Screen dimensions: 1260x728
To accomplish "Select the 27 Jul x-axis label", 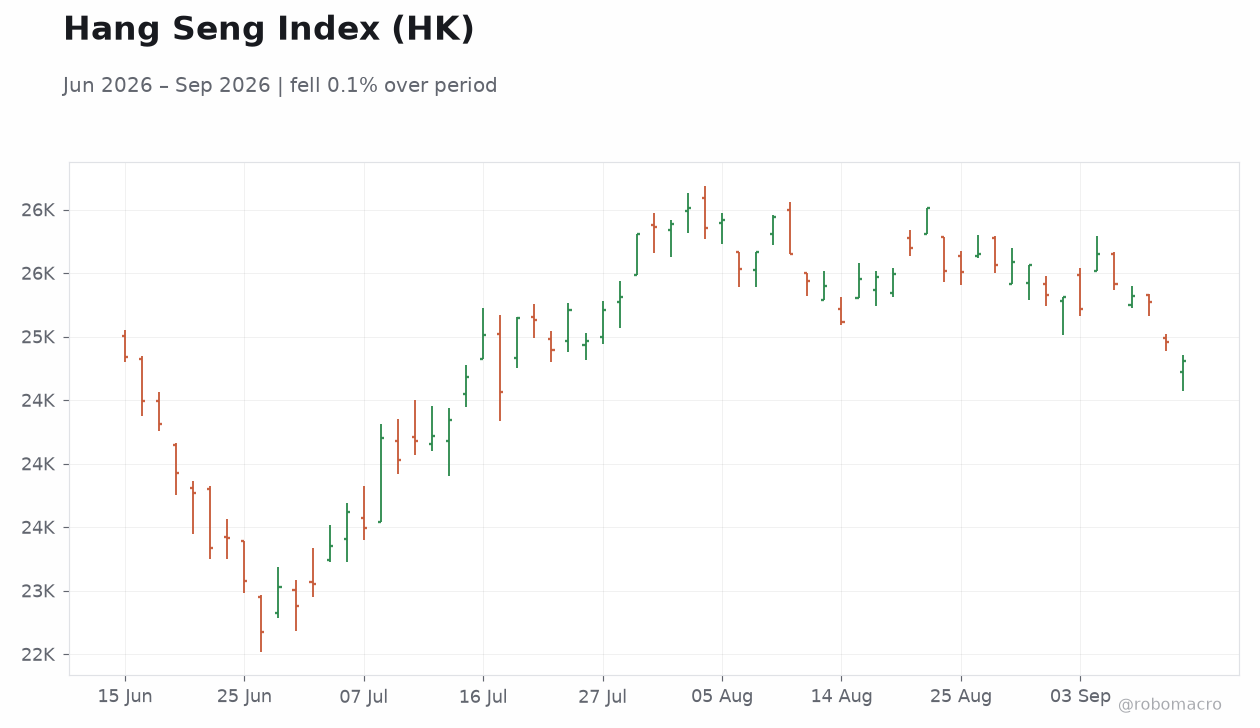I will [603, 696].
